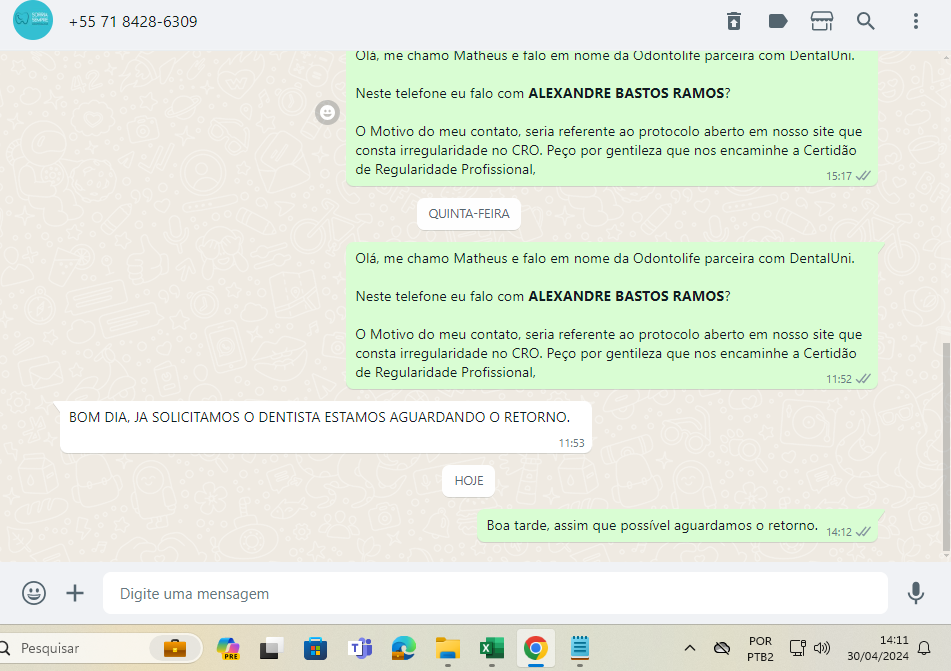Select message 'BOM DIA, JA SOLICITAMOS O DENTISTA'
Viewport: 951px width, 671px height.
(x=326, y=427)
